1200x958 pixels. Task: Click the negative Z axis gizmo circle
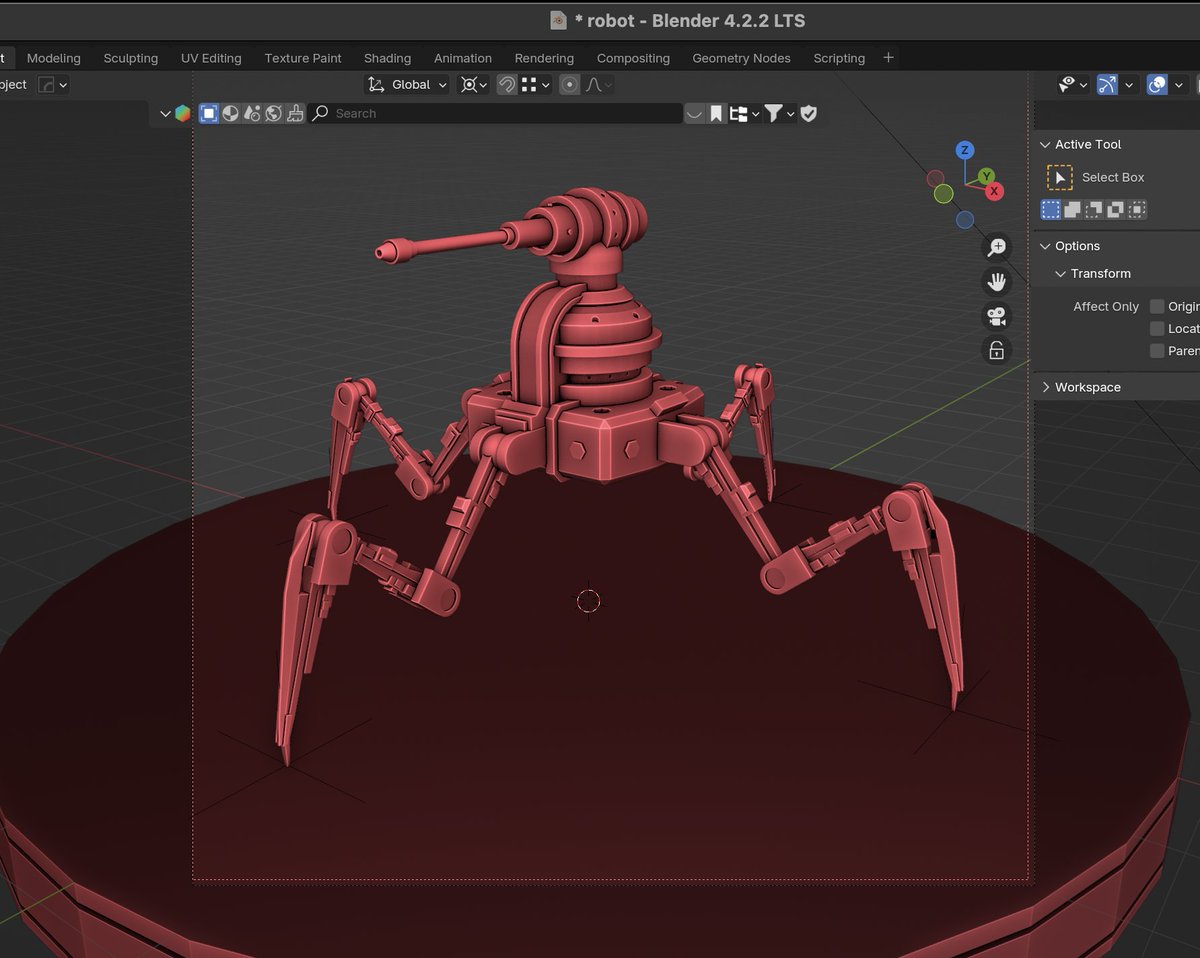[965, 220]
